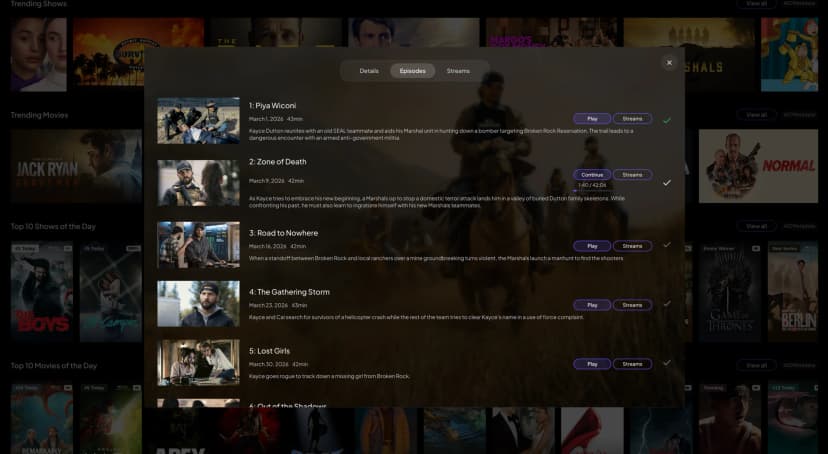Open Streams for Zone of Death
Screen dimensions: 828x454
632,175
